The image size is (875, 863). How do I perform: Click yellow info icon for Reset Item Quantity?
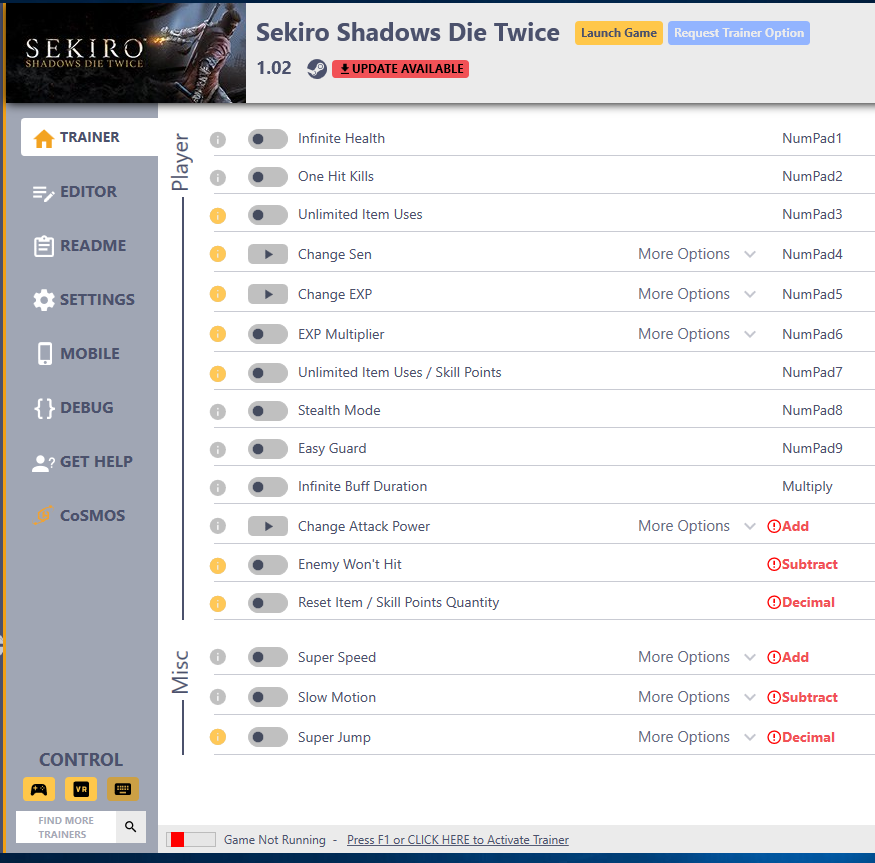pyautogui.click(x=218, y=604)
